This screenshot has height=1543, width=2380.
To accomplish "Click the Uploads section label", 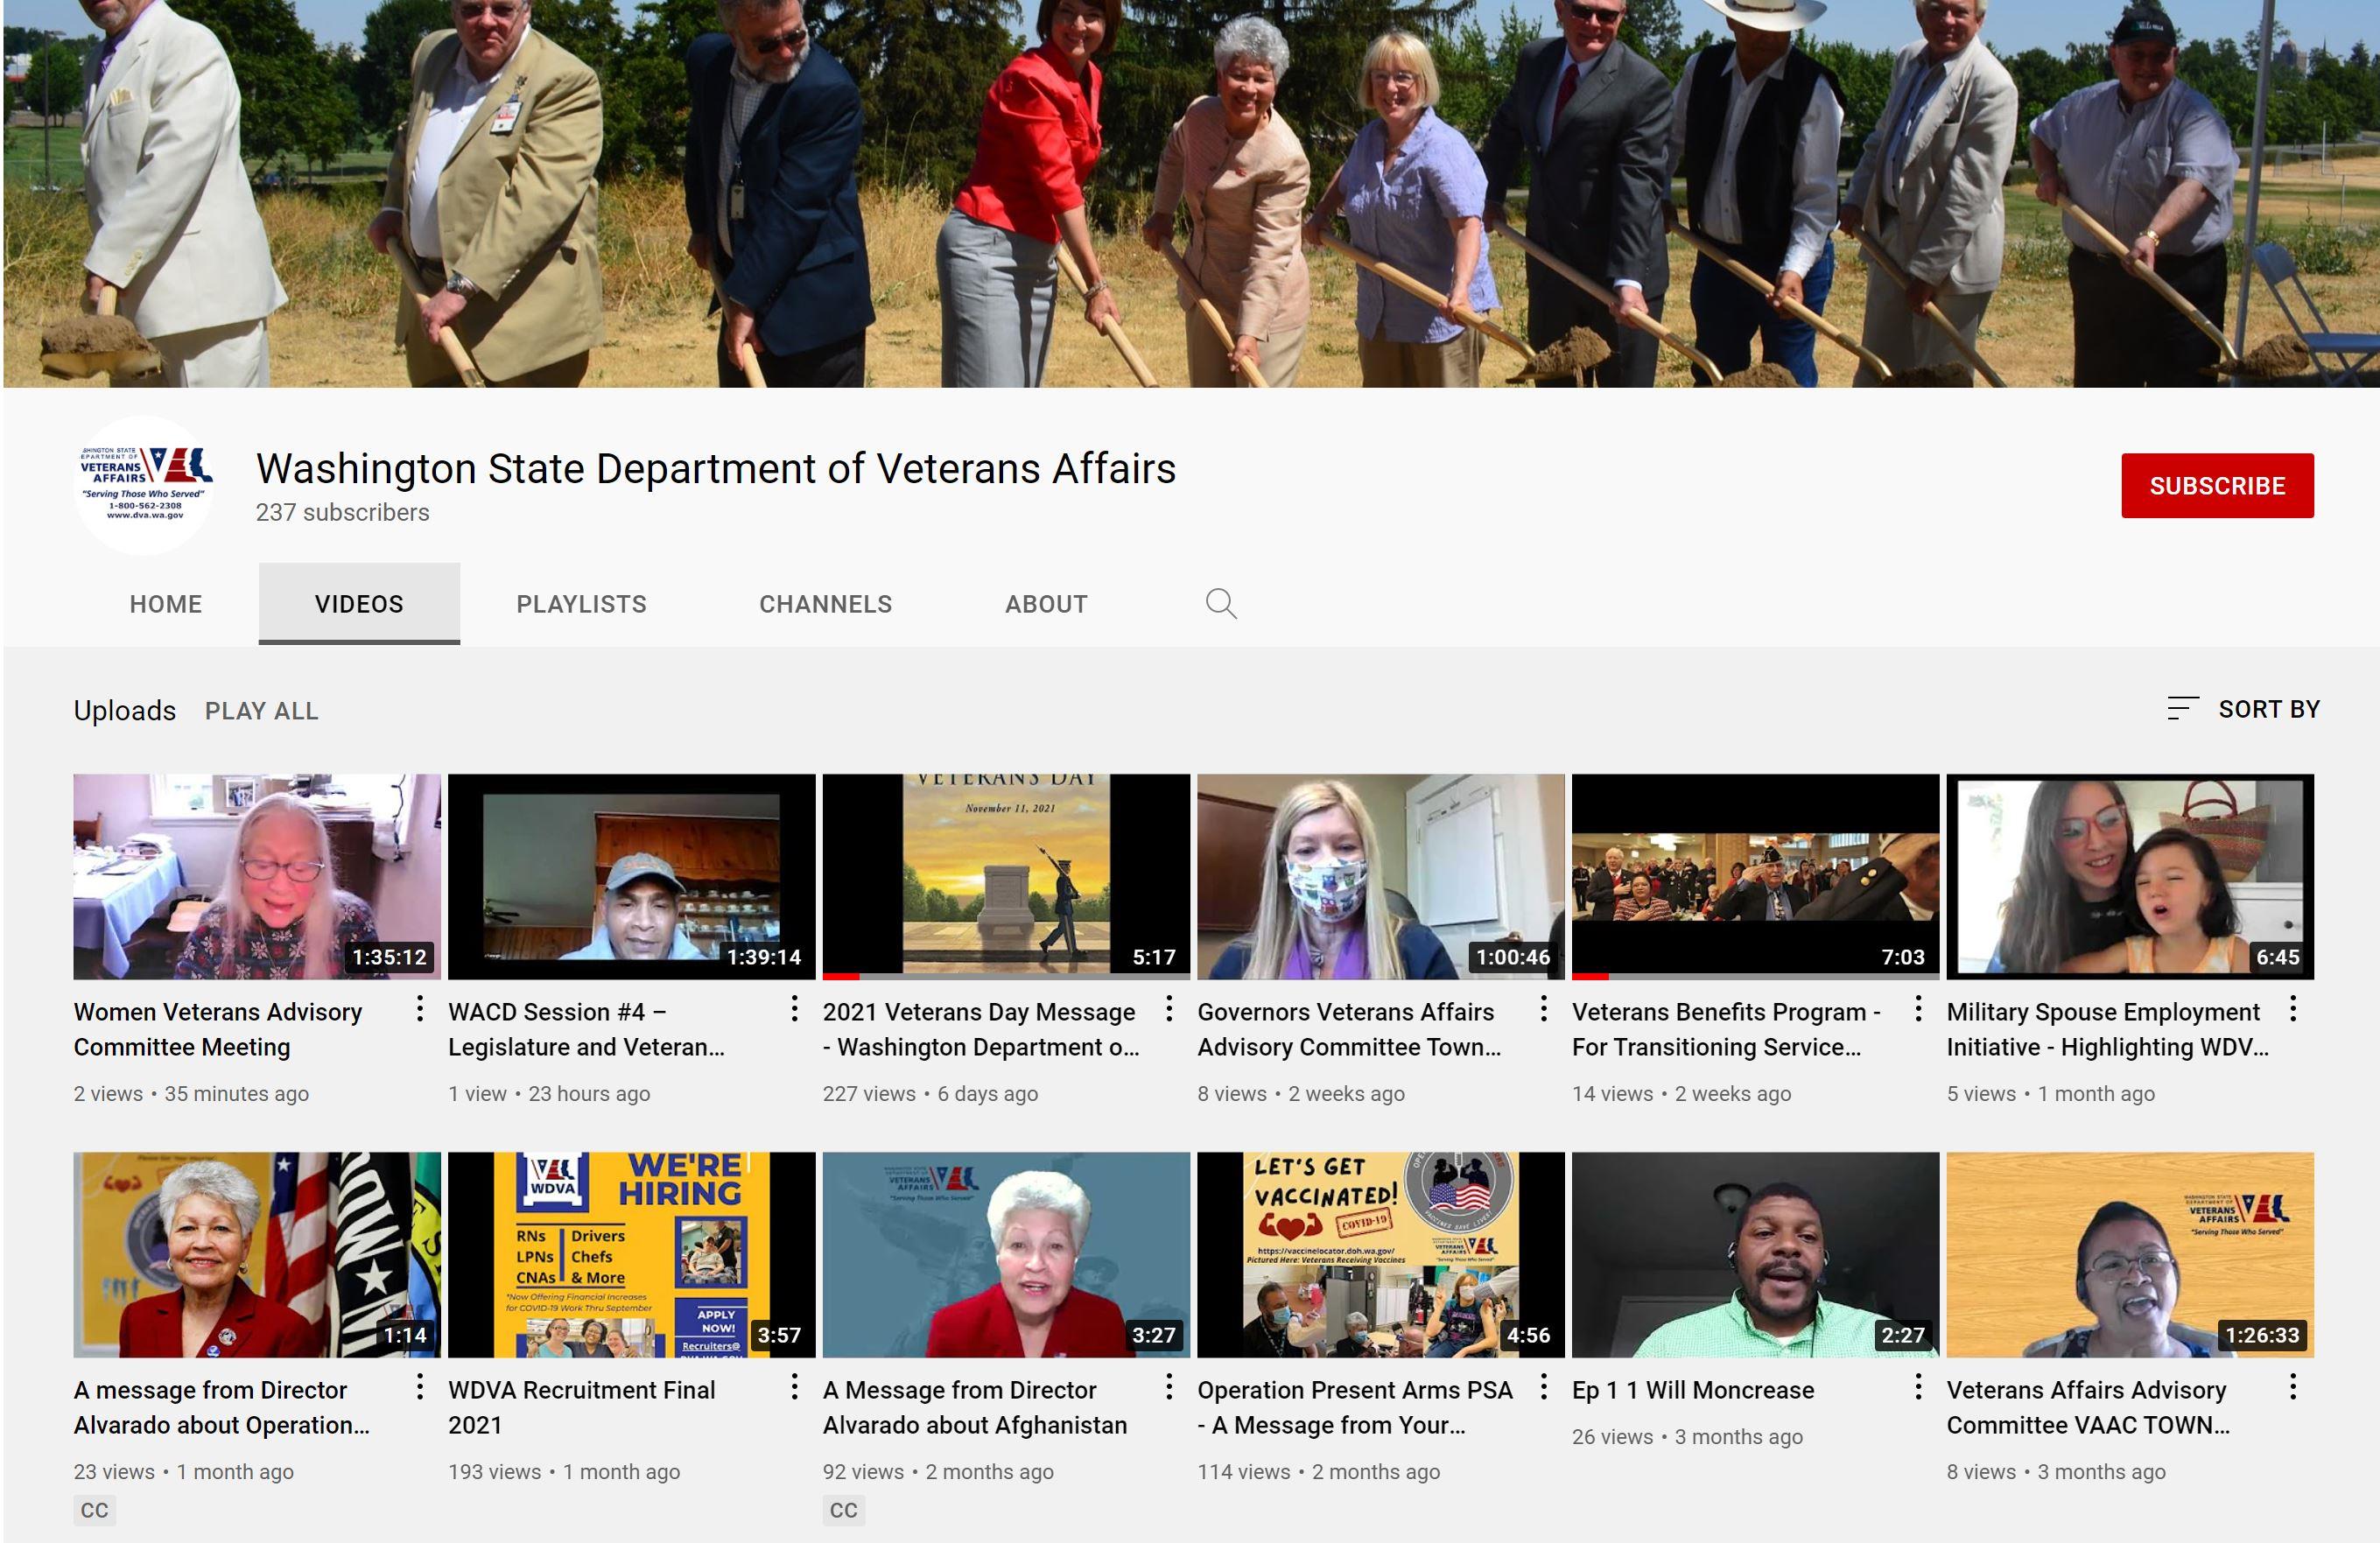I will point(125,711).
